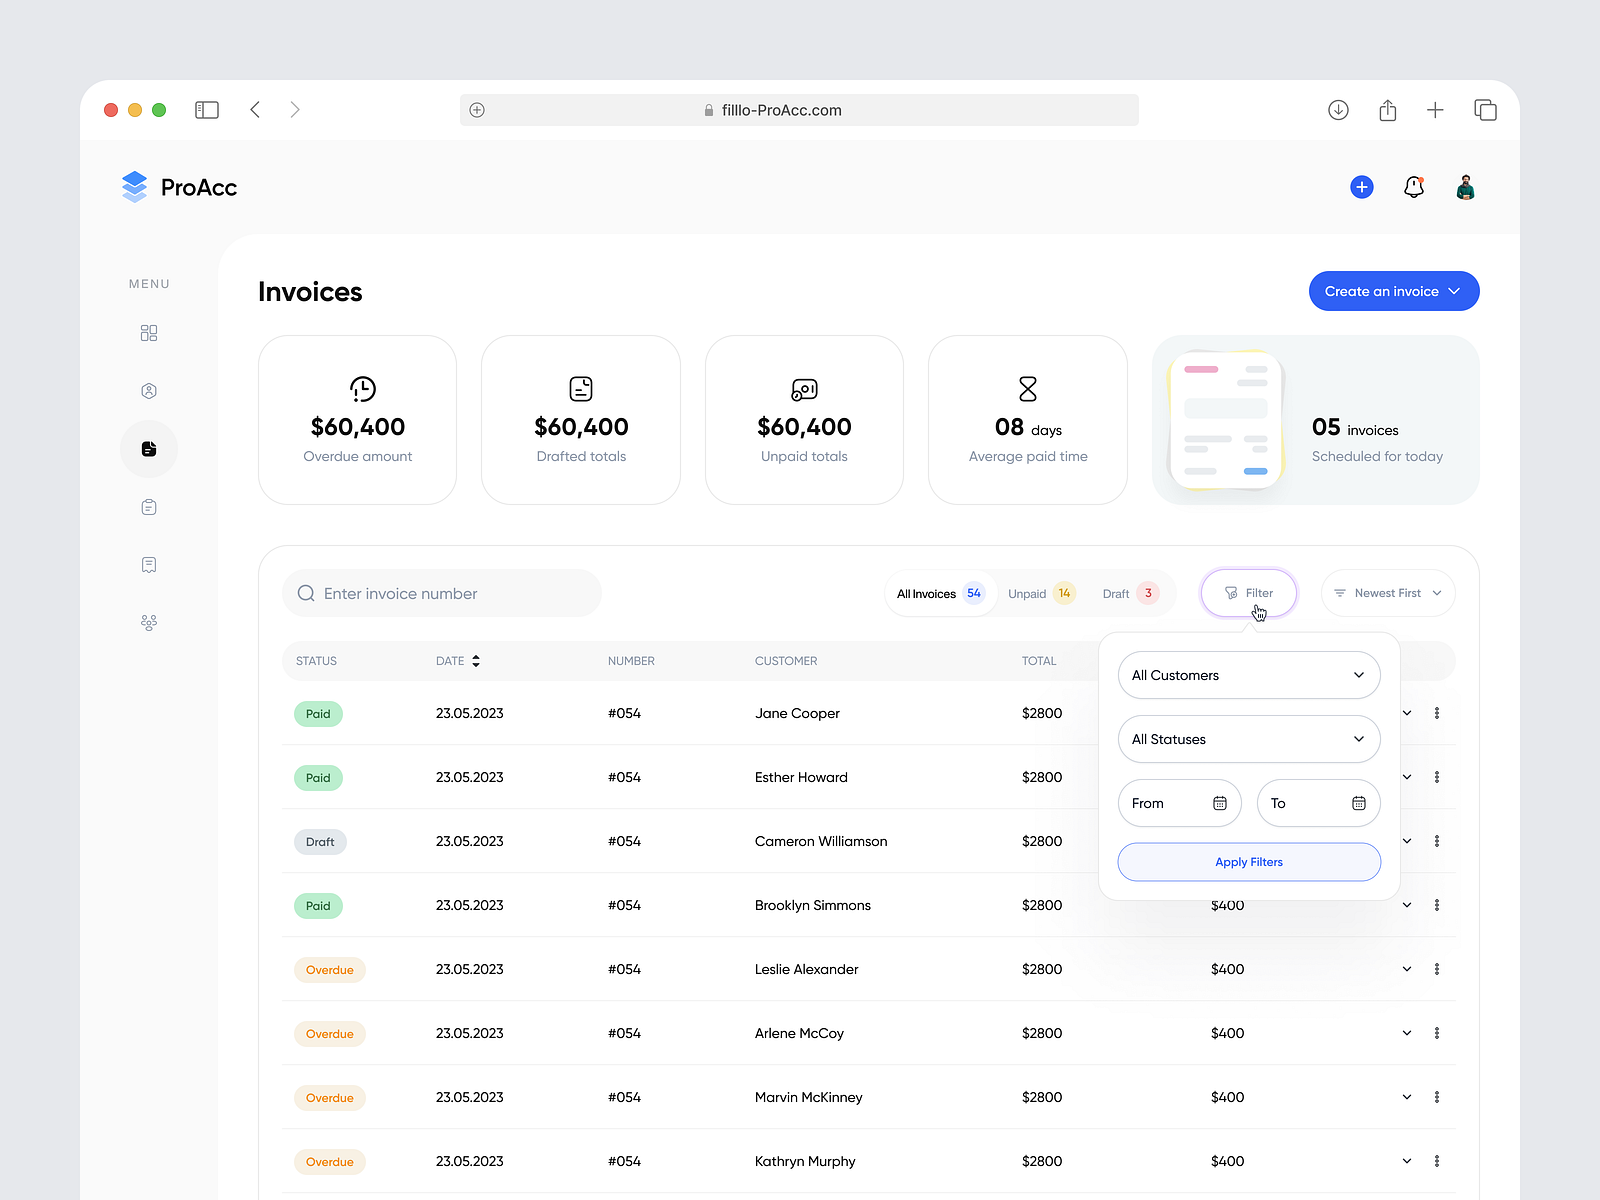The width and height of the screenshot is (1600, 1200).
Task: Open the team members icon at sidebar bottom
Action: click(148, 622)
